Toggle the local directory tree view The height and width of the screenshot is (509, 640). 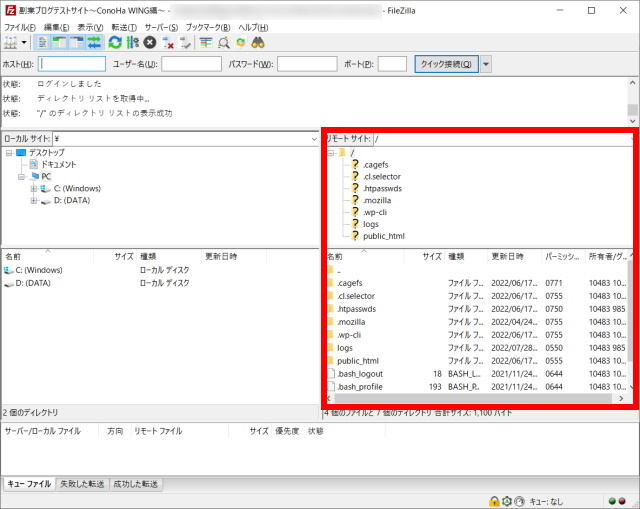pyautogui.click(x=60, y=43)
